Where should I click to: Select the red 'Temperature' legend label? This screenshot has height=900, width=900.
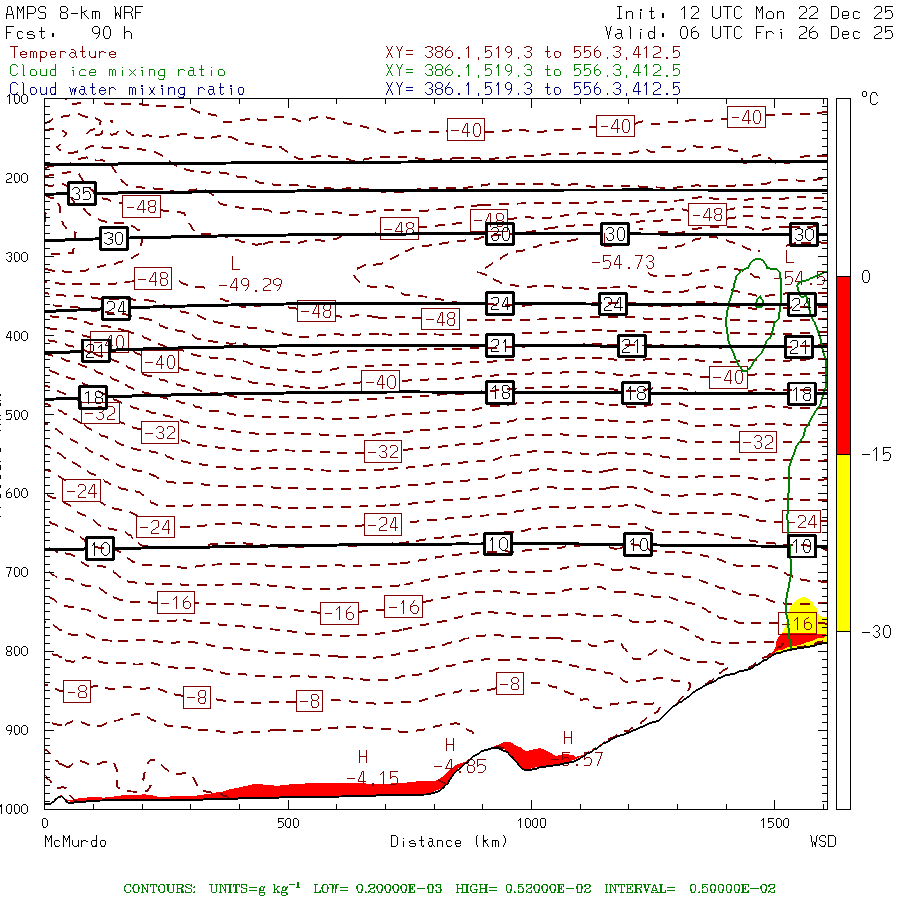(x=63, y=53)
